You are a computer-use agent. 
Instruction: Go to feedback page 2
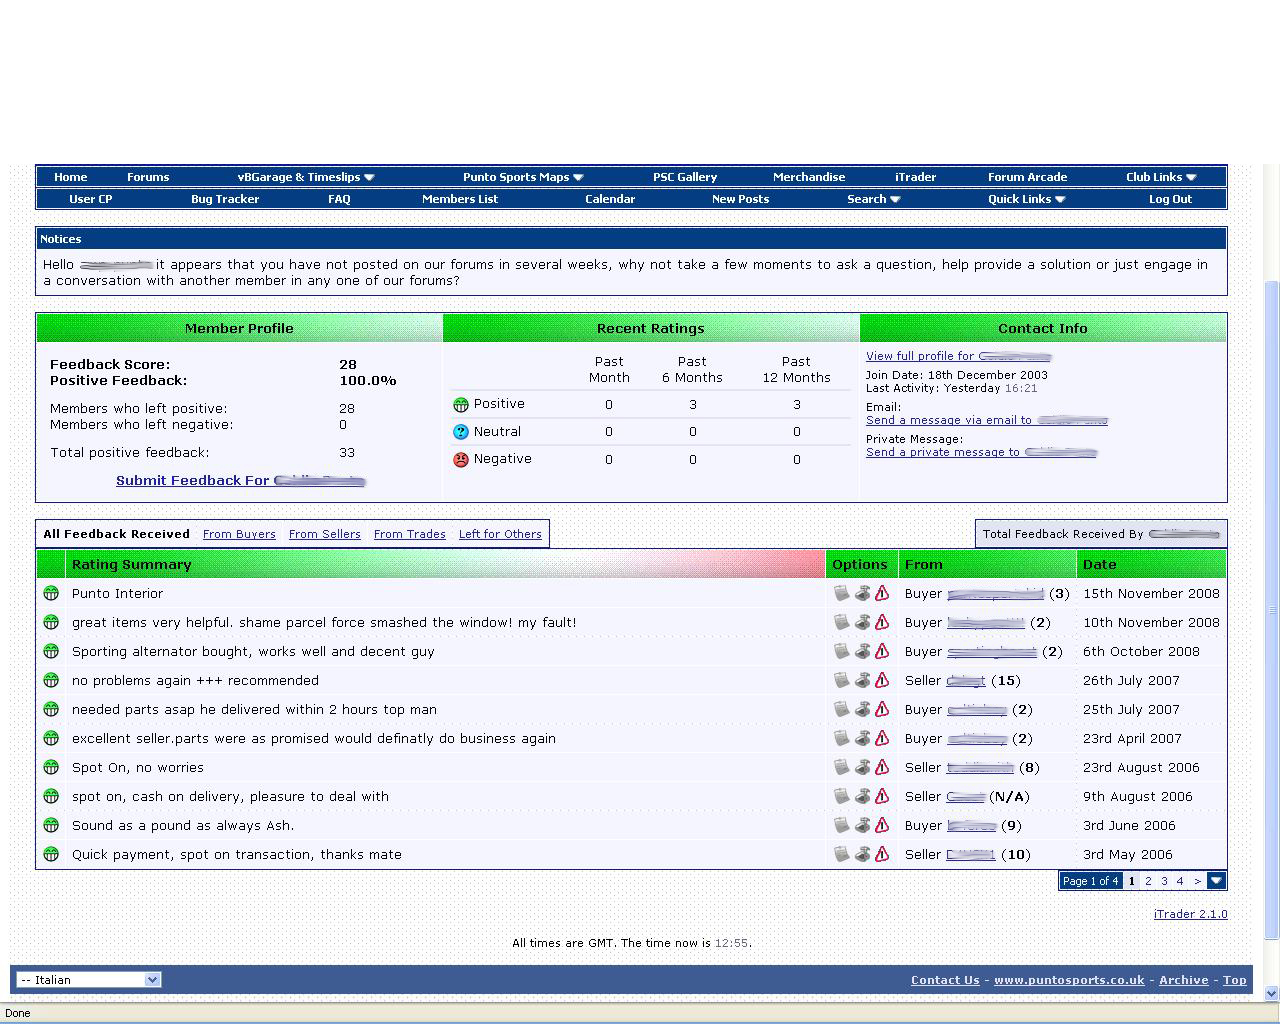click(1148, 881)
